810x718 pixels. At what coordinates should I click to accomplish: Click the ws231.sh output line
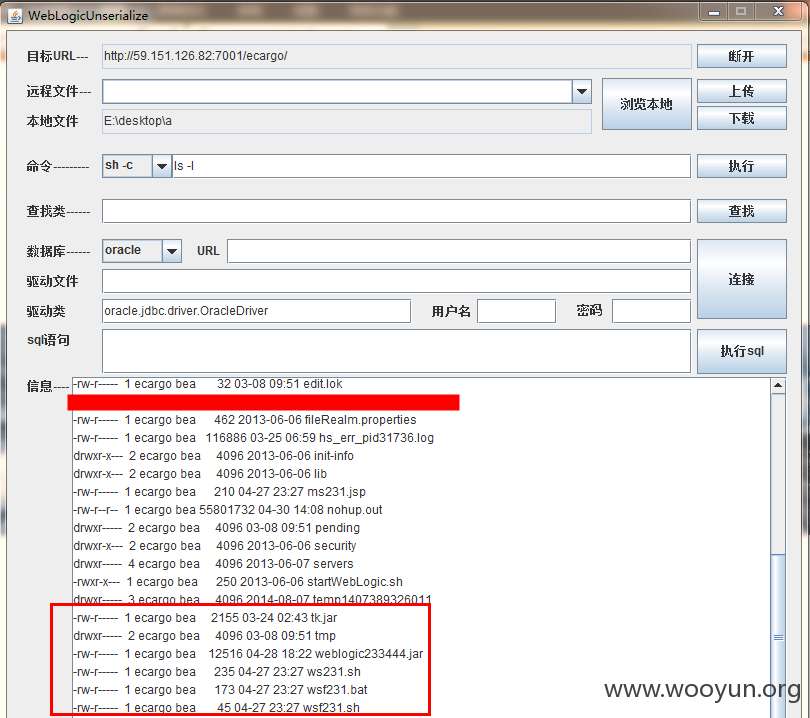click(x=217, y=673)
